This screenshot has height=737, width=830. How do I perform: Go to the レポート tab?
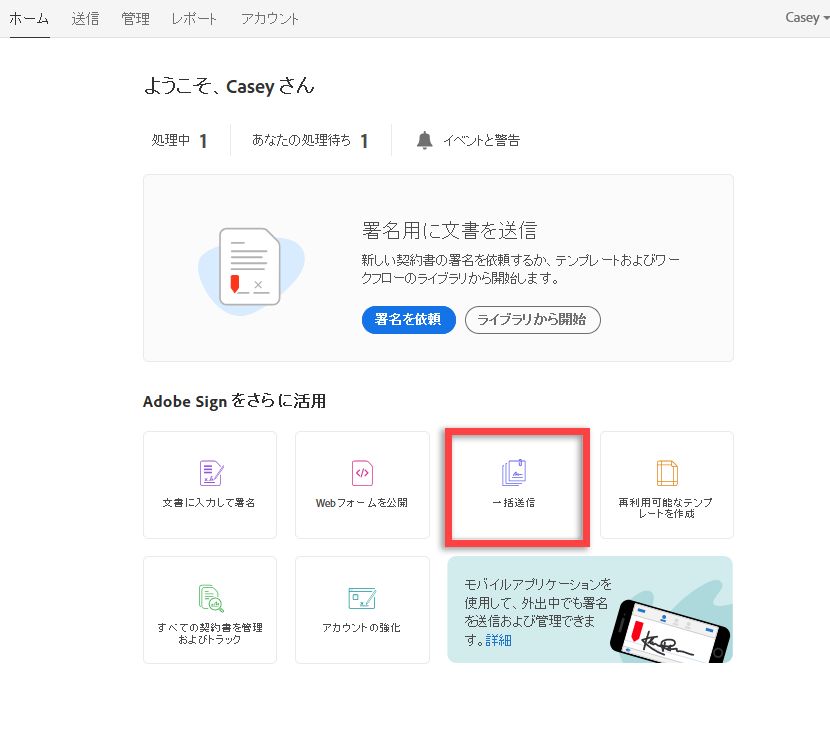(x=194, y=19)
